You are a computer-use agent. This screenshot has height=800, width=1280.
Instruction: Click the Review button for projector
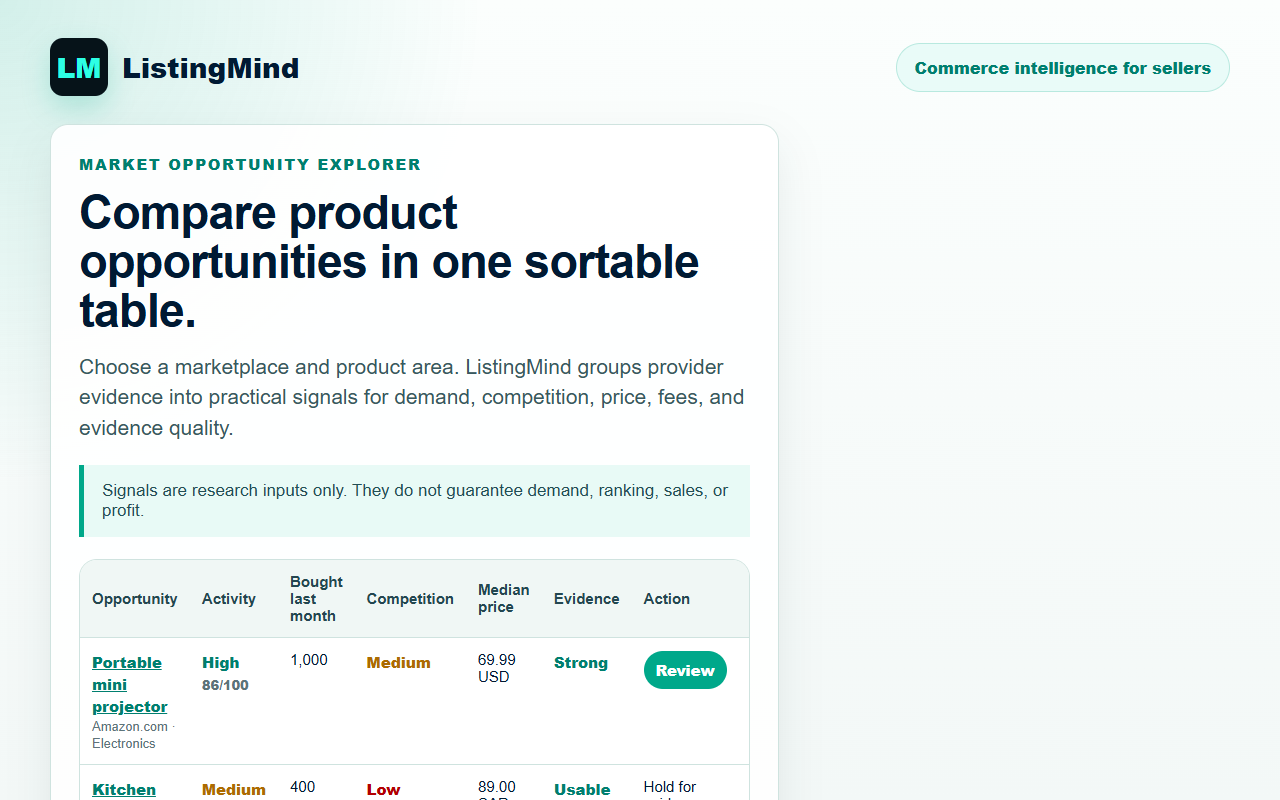tap(685, 670)
